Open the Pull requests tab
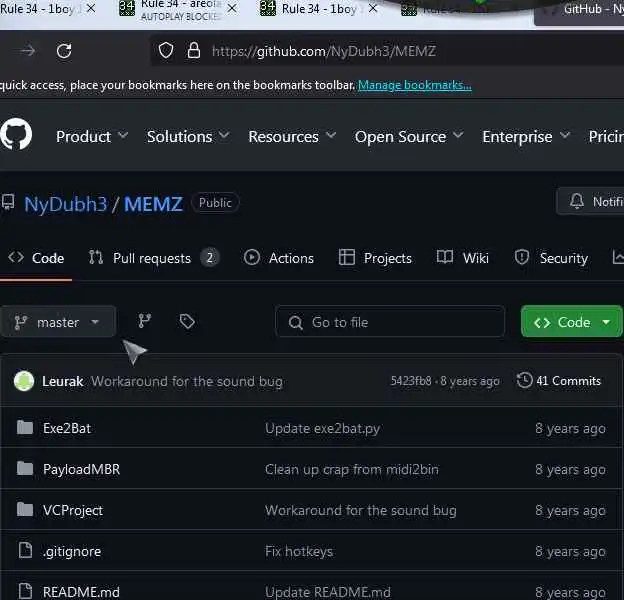The height and width of the screenshot is (600, 624). pos(152,258)
